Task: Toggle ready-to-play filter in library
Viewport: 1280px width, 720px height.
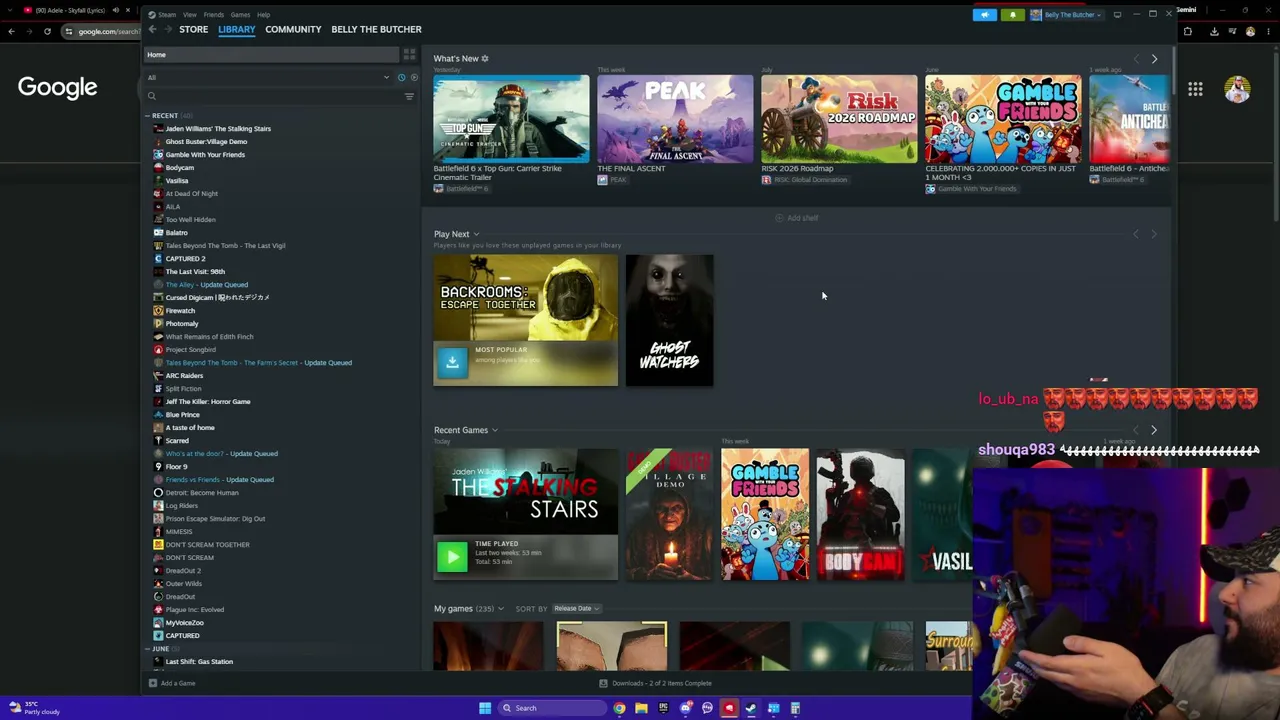Action: [x=414, y=77]
